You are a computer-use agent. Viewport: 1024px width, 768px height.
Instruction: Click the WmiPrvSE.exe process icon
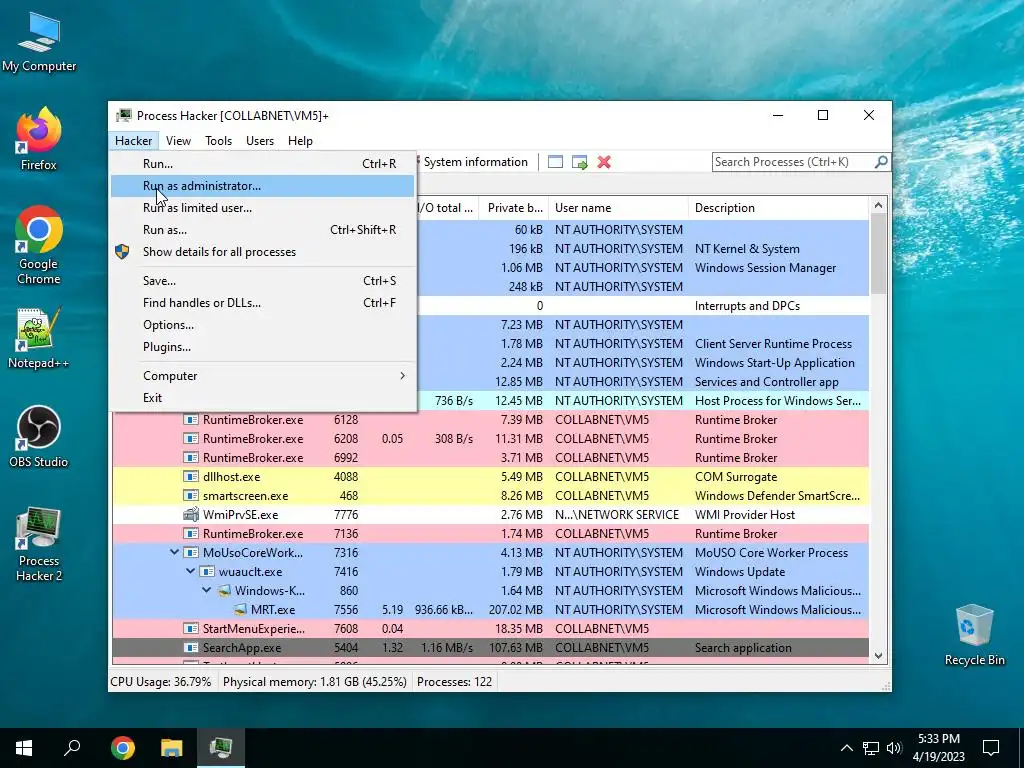point(191,515)
